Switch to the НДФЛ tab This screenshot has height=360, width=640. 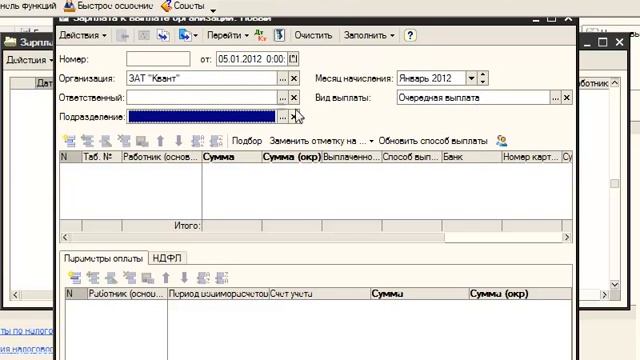point(167,258)
